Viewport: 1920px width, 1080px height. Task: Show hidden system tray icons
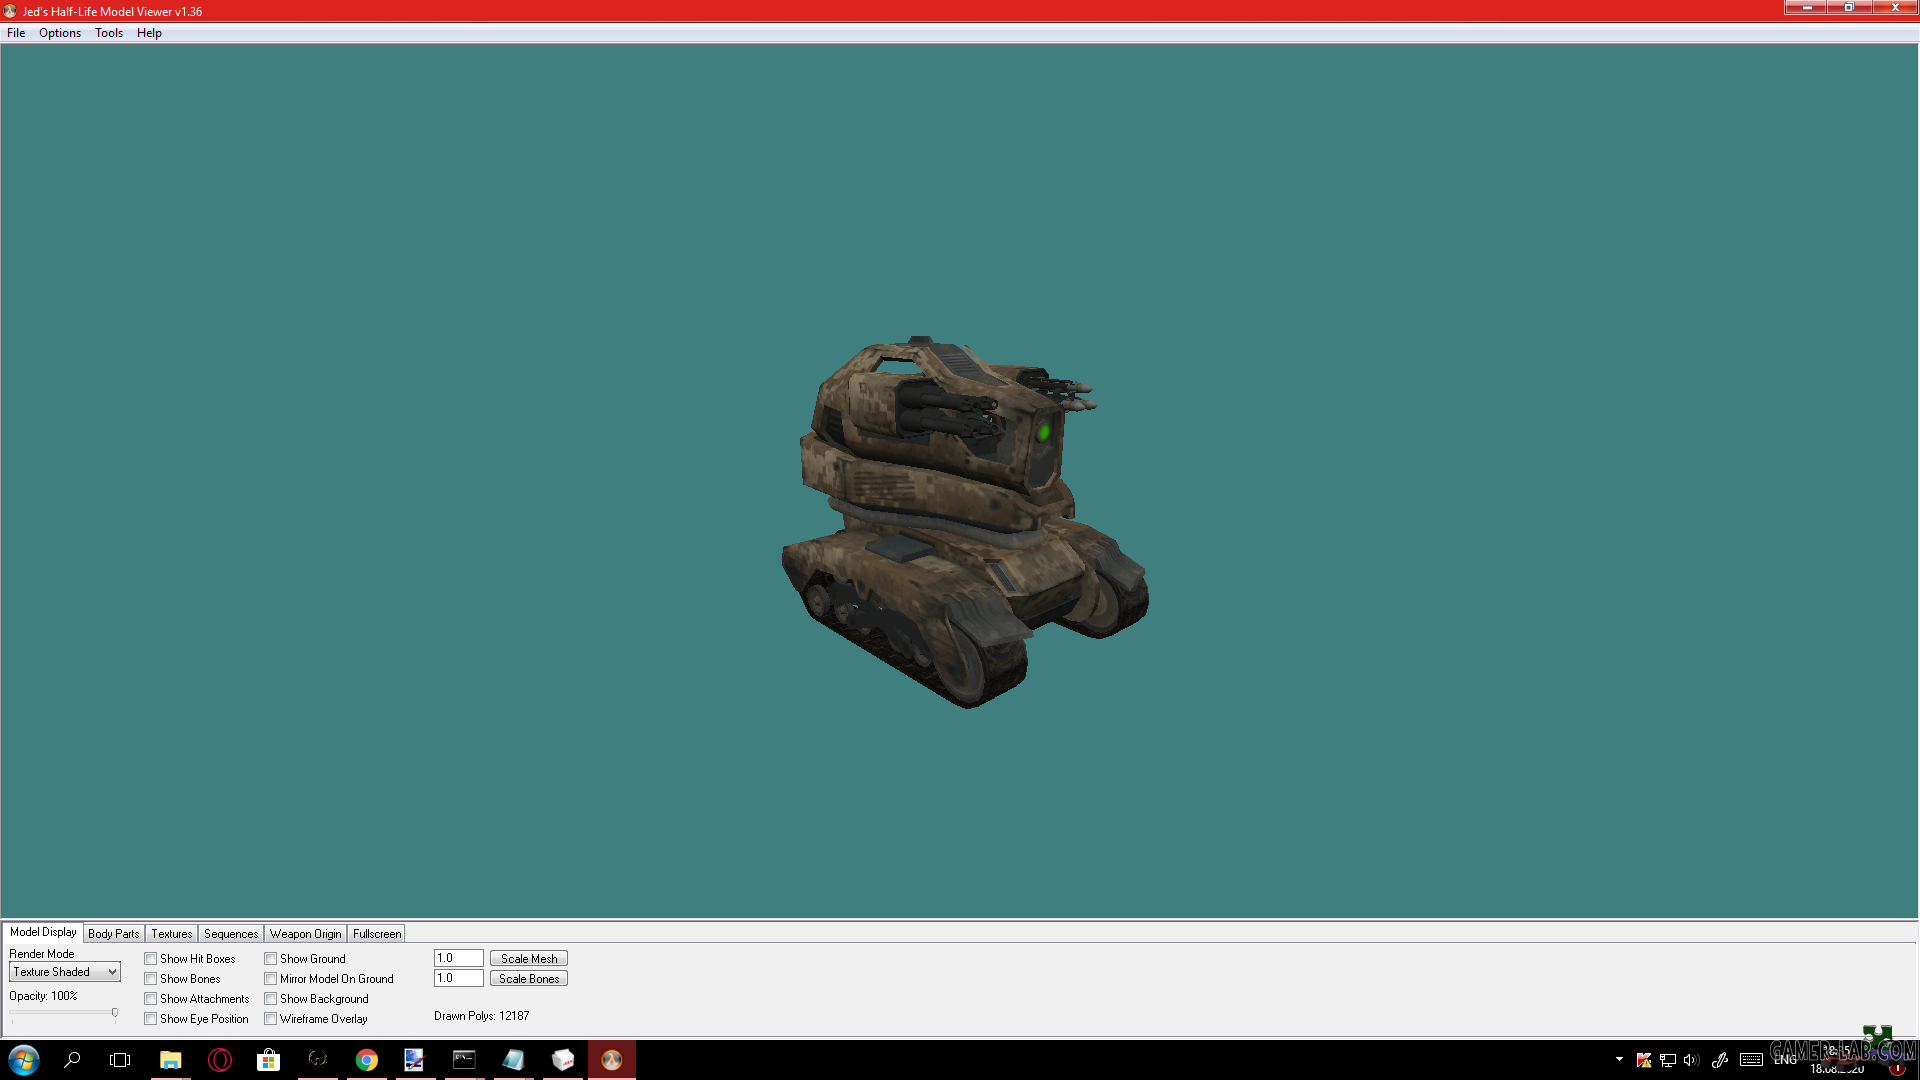(1619, 1059)
